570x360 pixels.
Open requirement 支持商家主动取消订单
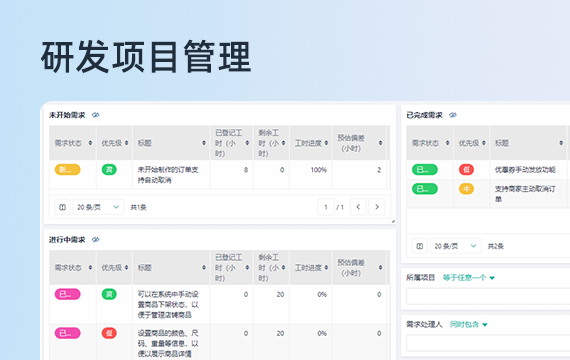click(525, 194)
